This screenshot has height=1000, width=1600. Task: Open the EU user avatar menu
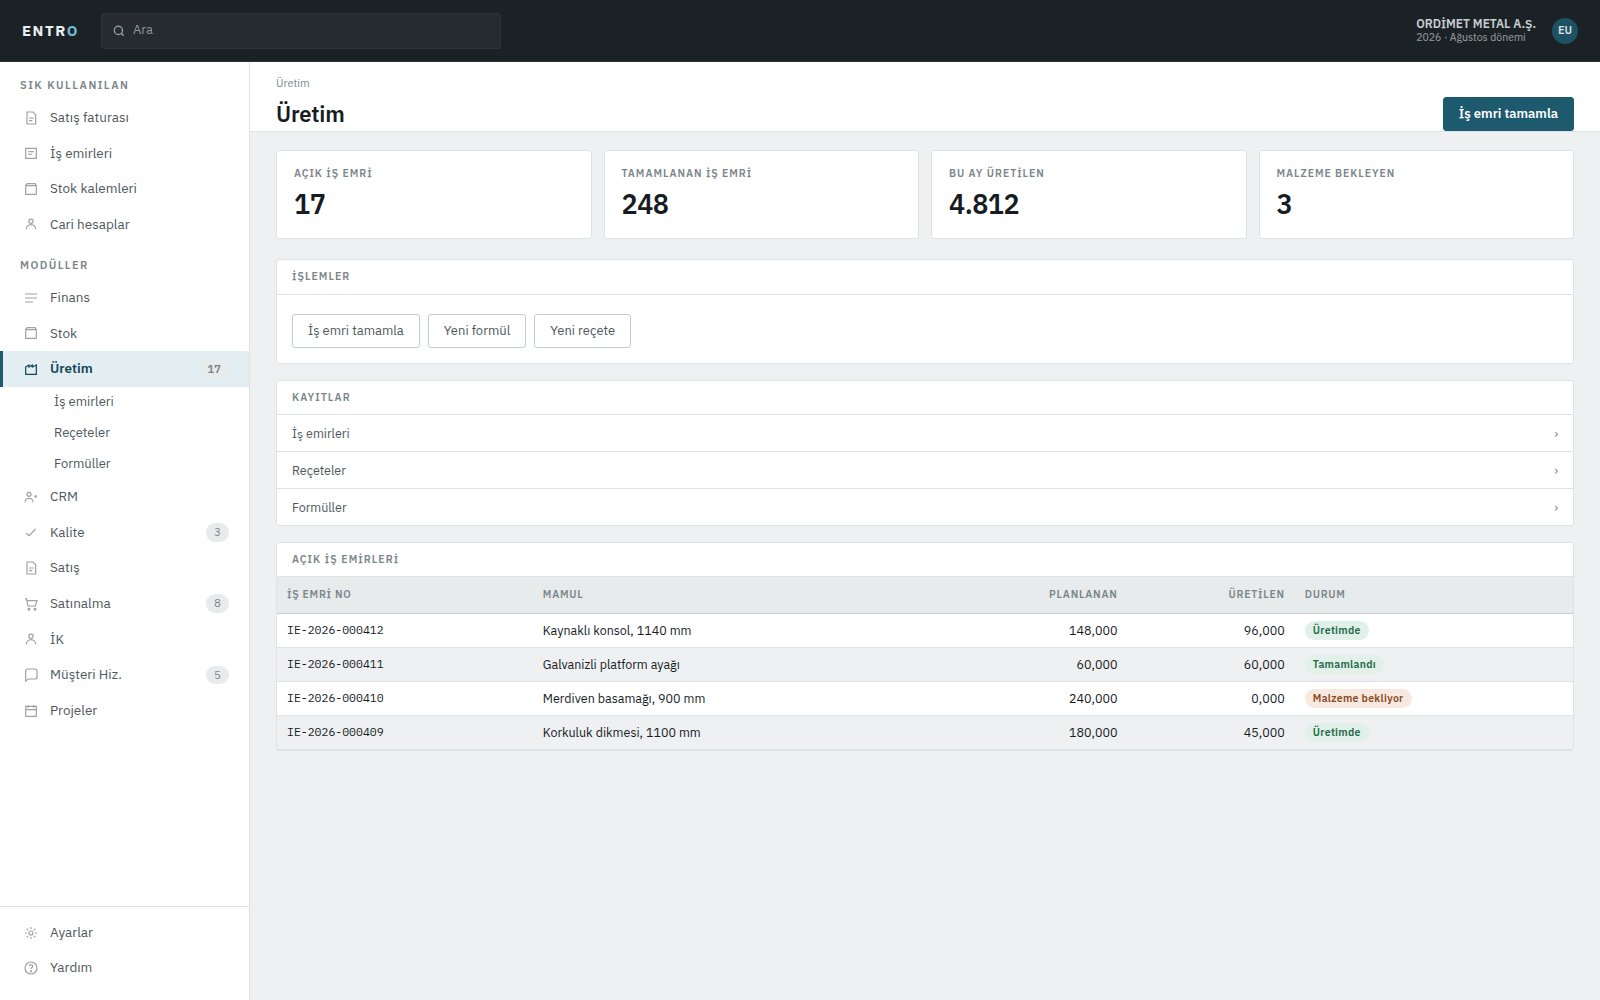pos(1565,30)
